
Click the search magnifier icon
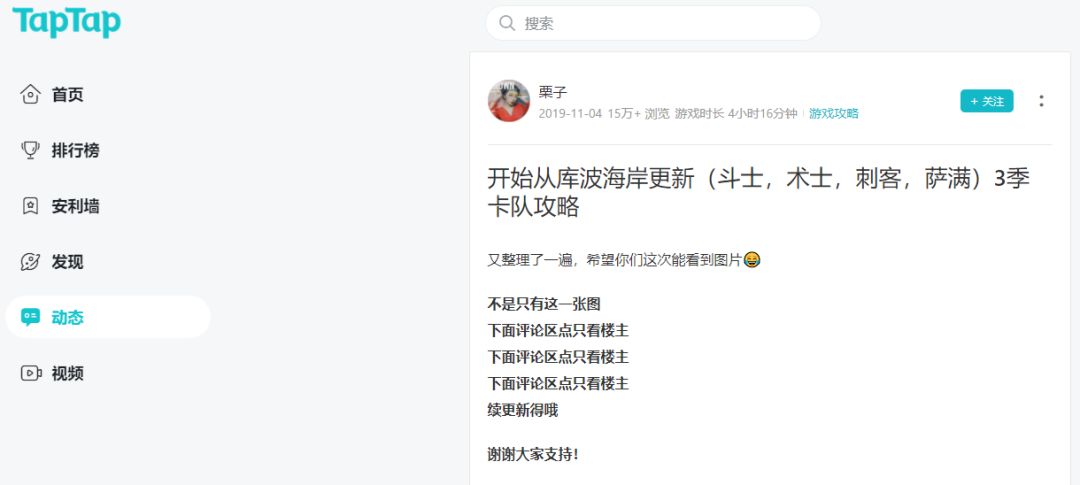[507, 23]
